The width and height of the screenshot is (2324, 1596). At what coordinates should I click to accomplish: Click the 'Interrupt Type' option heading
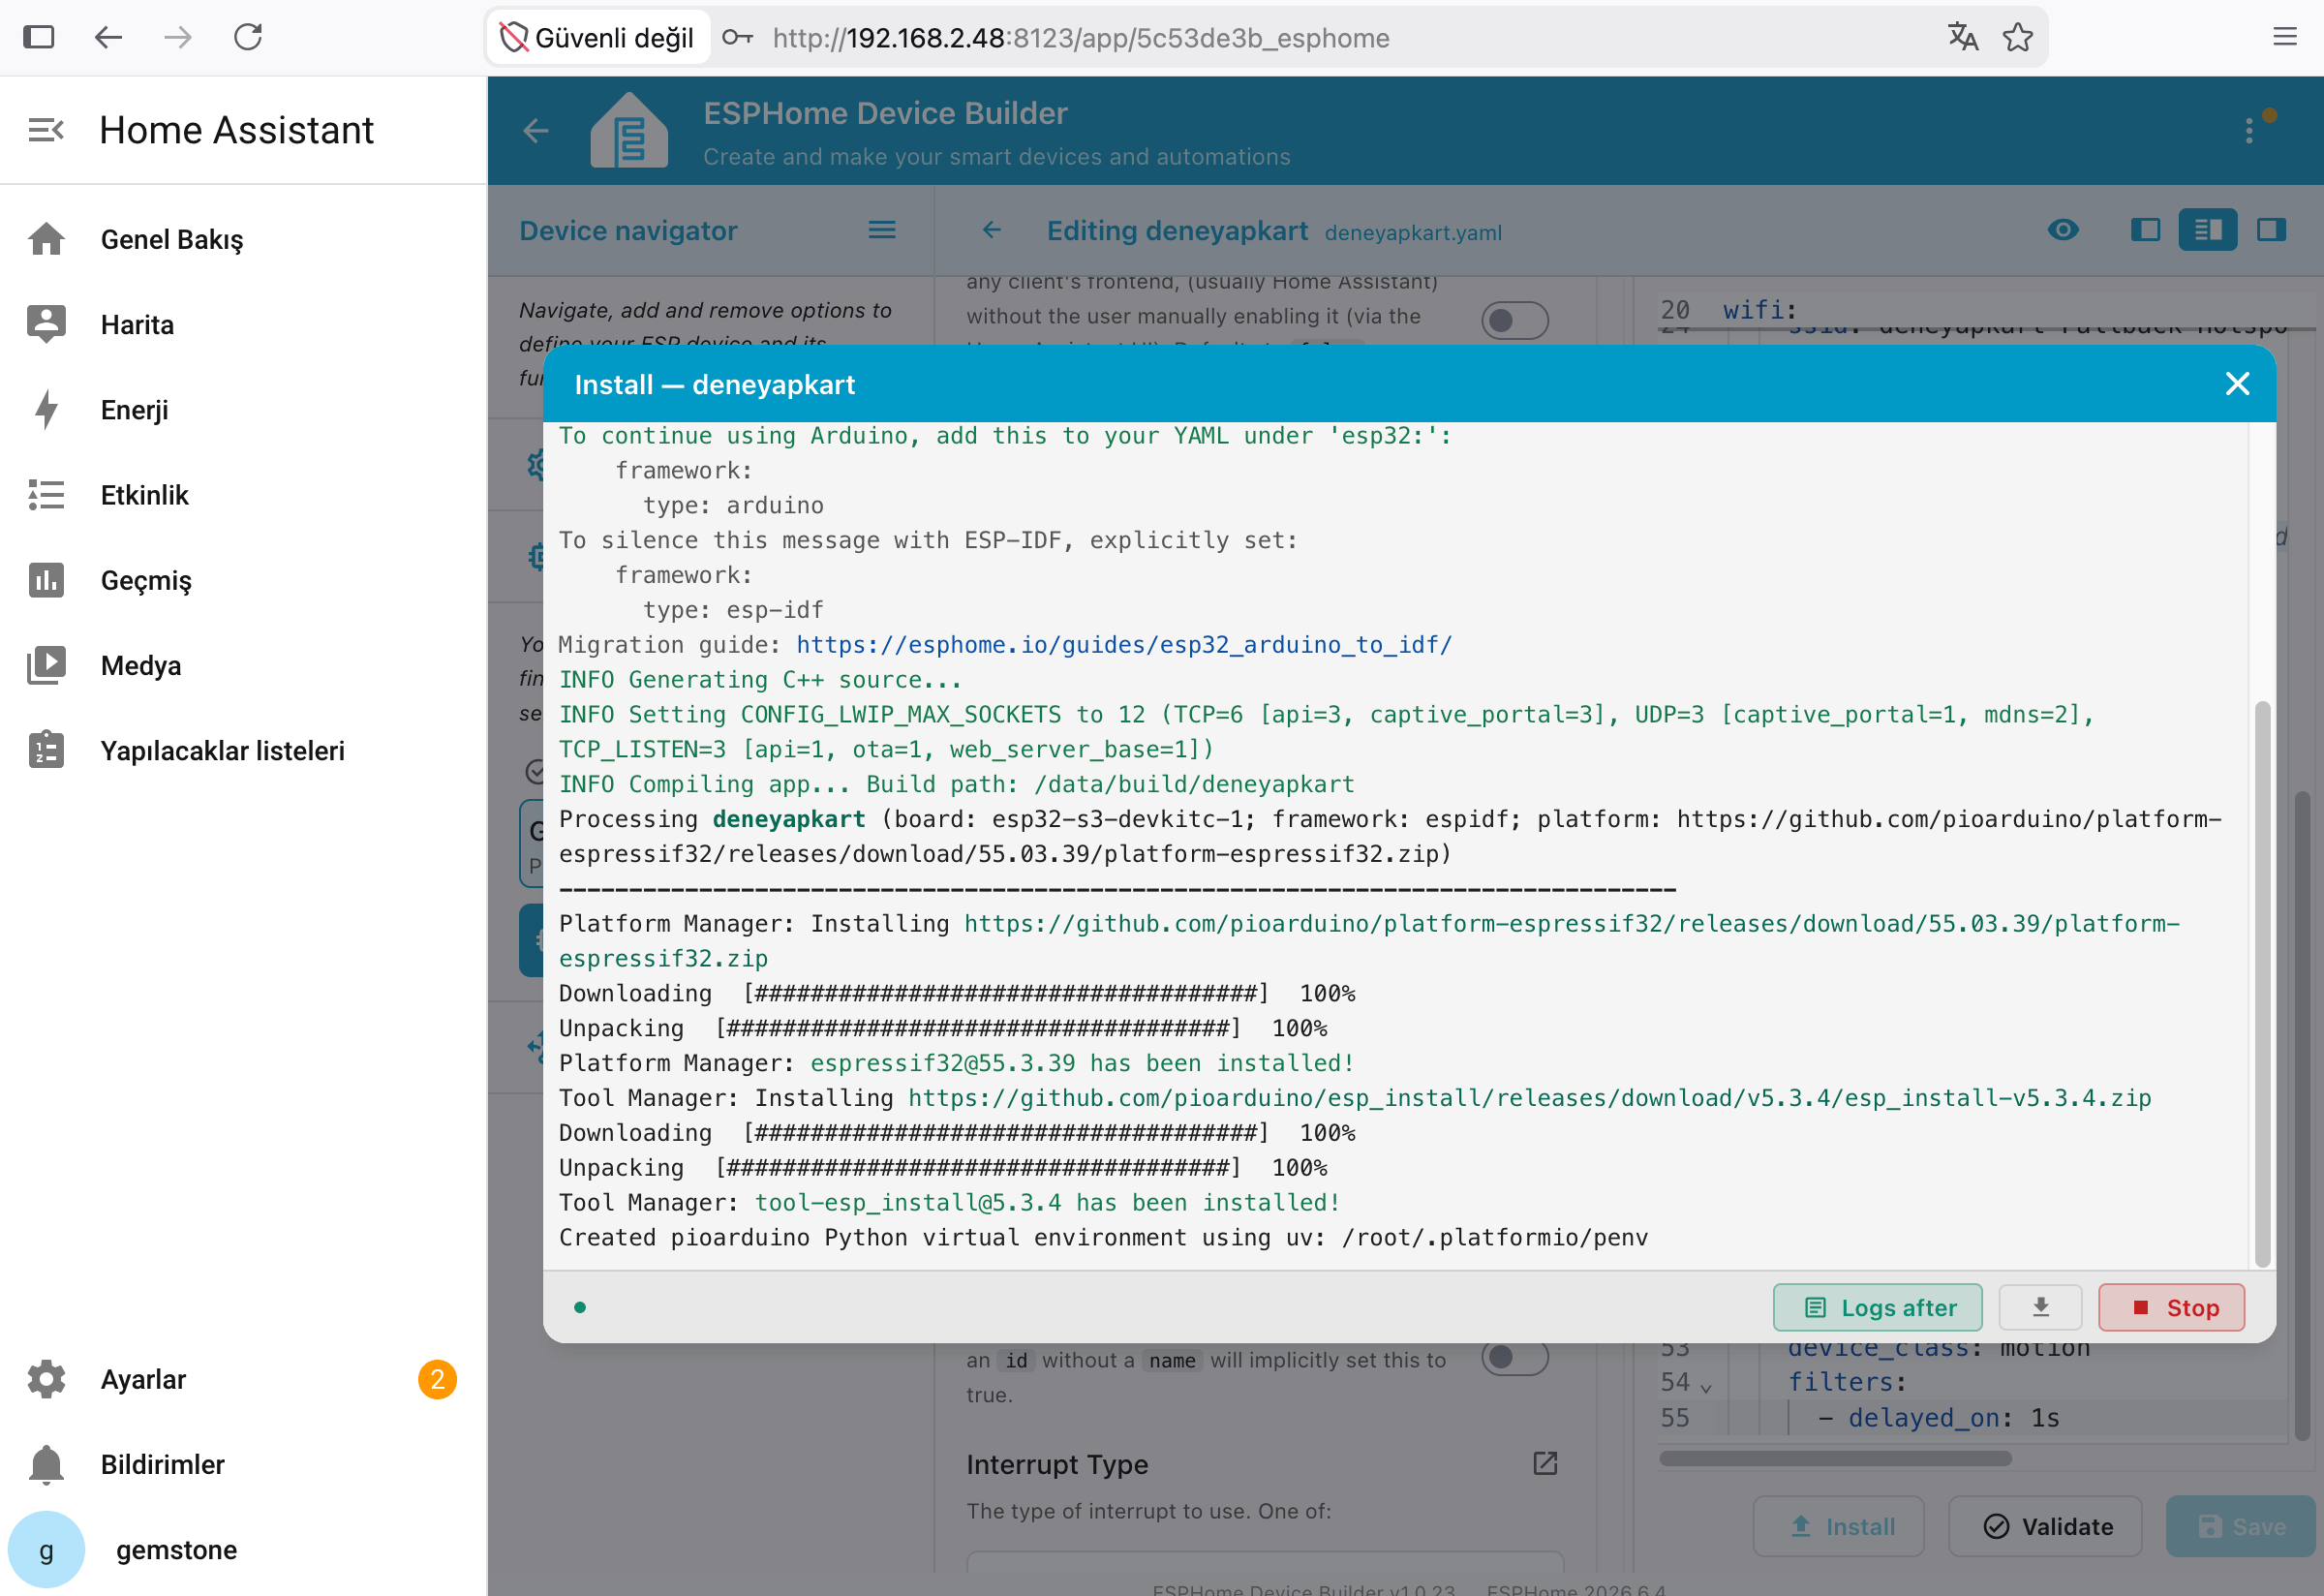(x=1057, y=1465)
